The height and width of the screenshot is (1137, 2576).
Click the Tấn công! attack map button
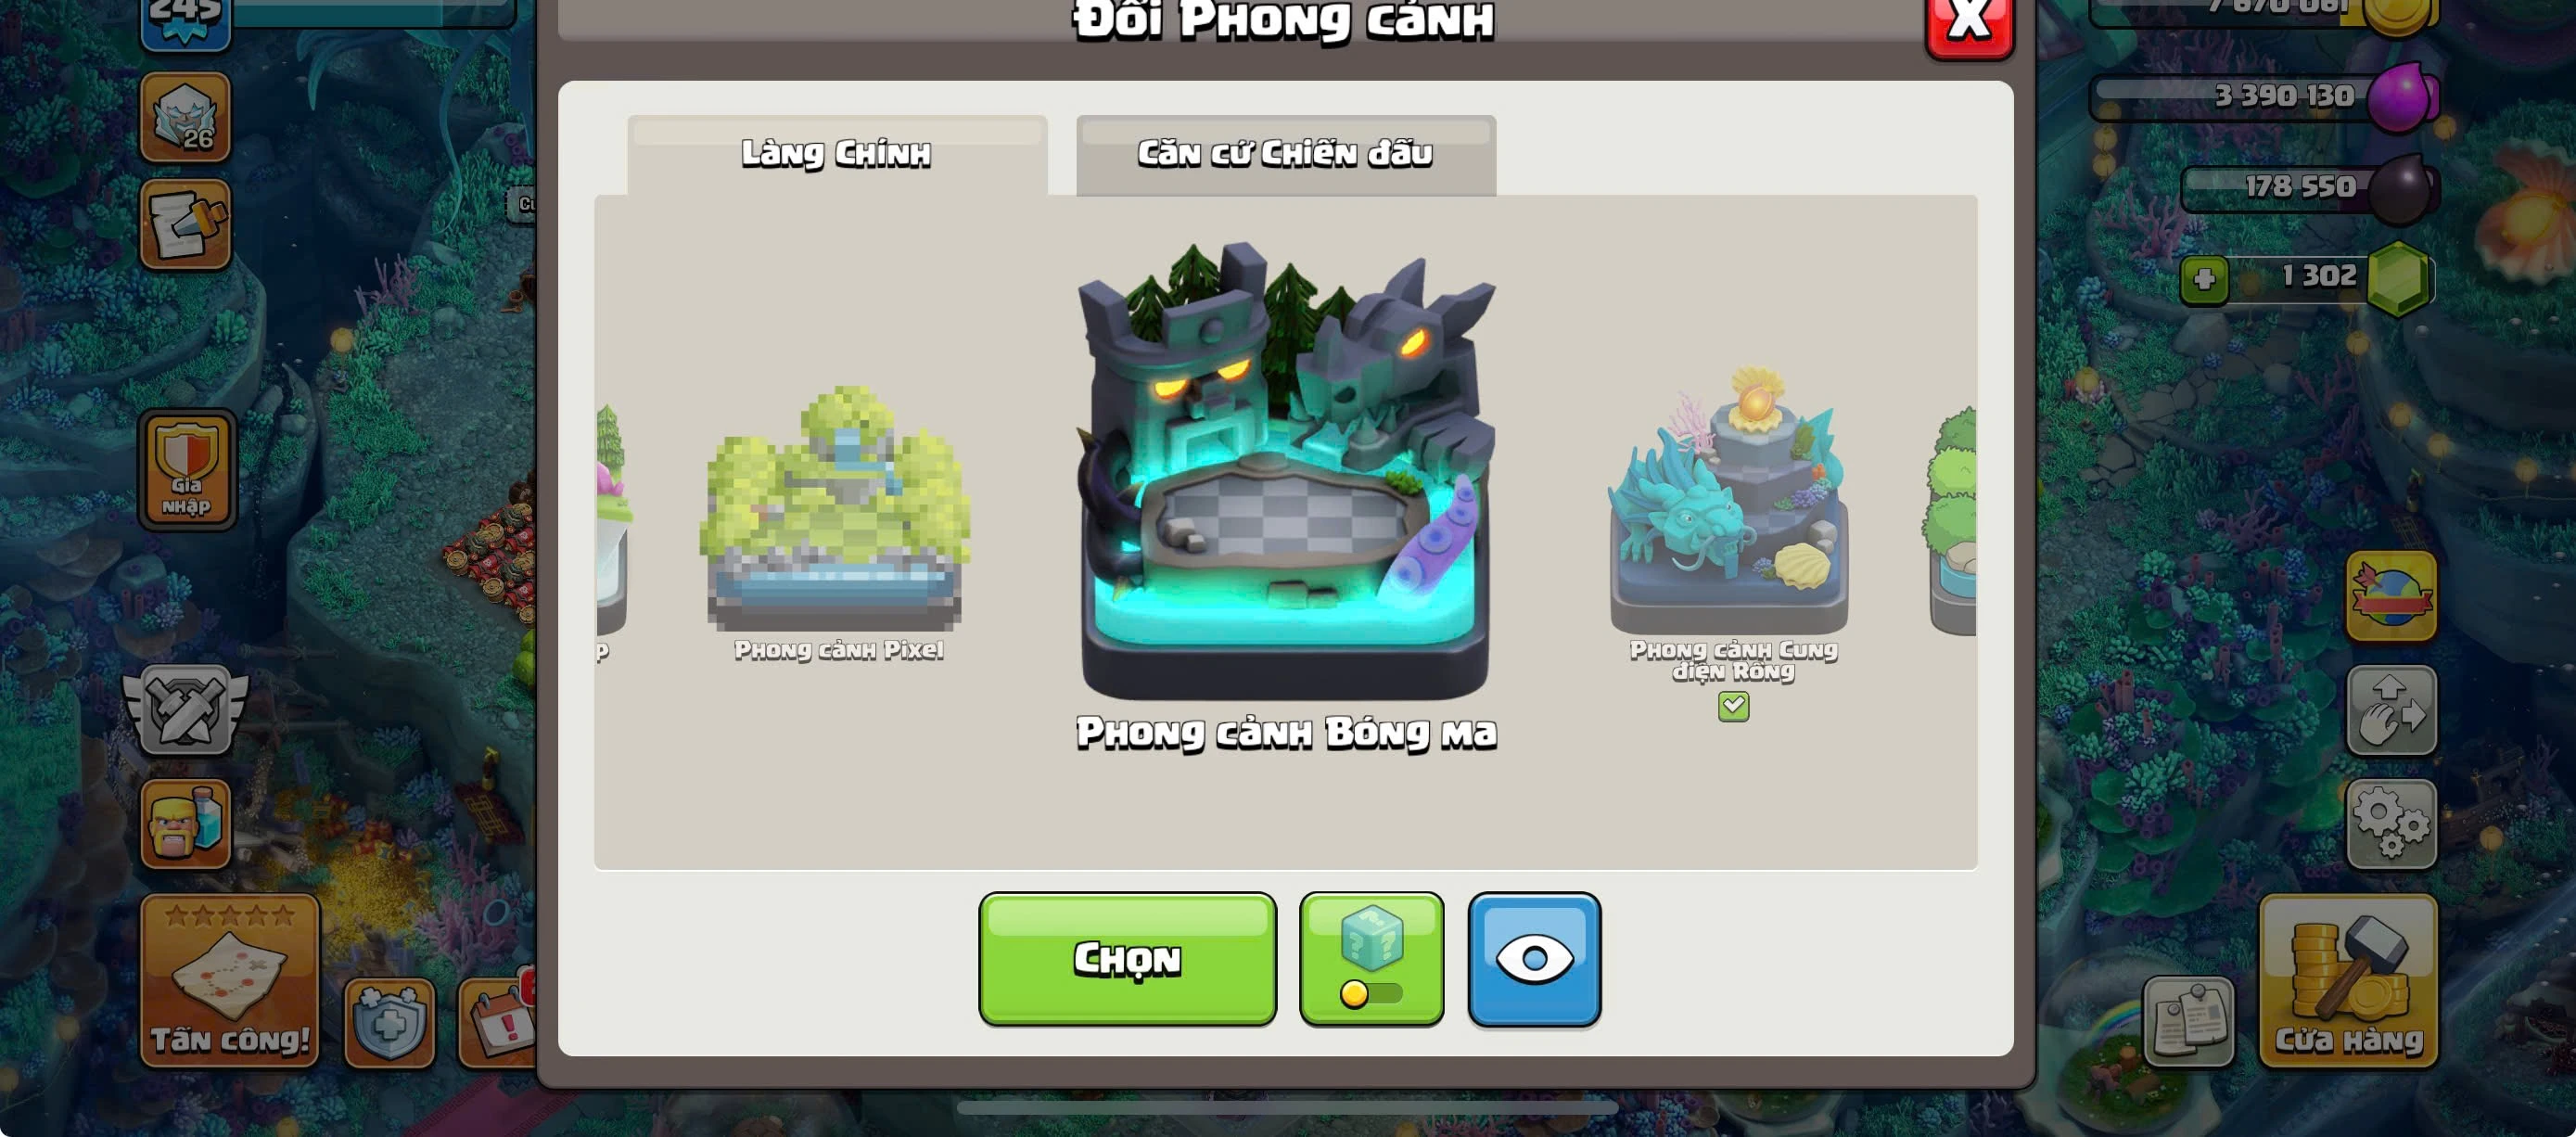(x=230, y=980)
